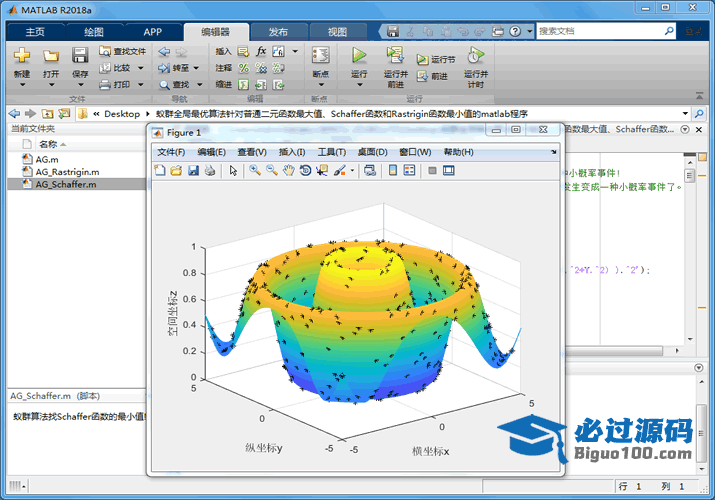Open the 比较 dropdown arrow

pyautogui.click(x=141, y=68)
